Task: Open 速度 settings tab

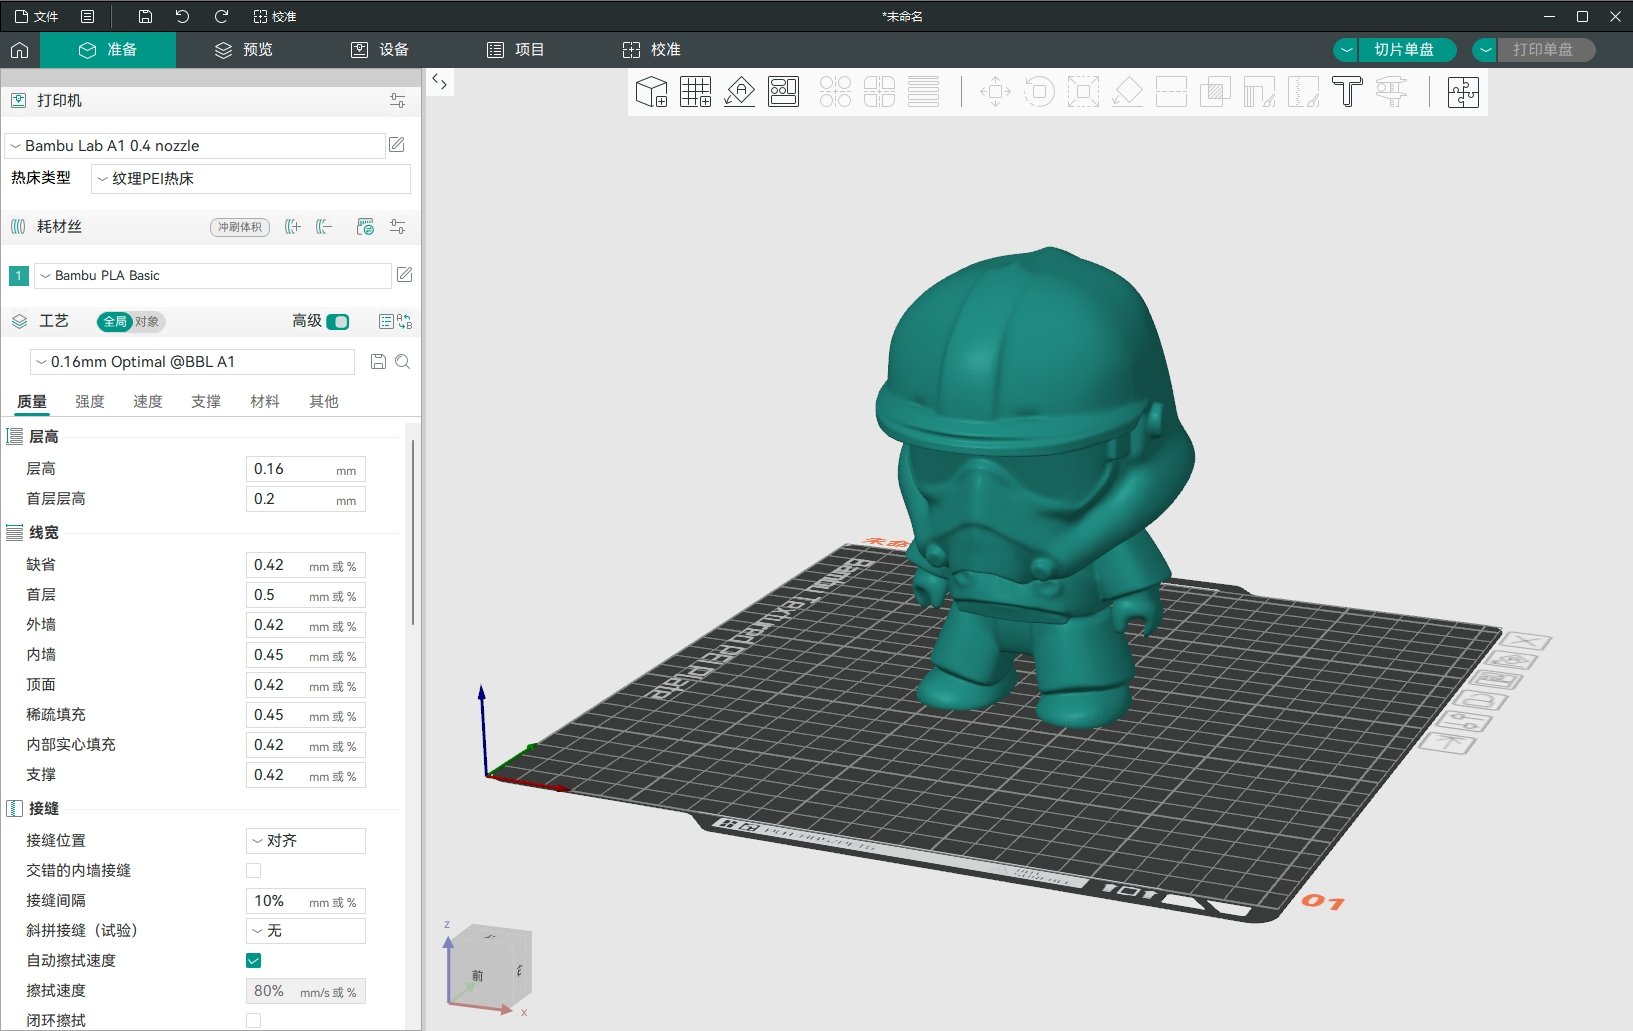Action: 148,402
